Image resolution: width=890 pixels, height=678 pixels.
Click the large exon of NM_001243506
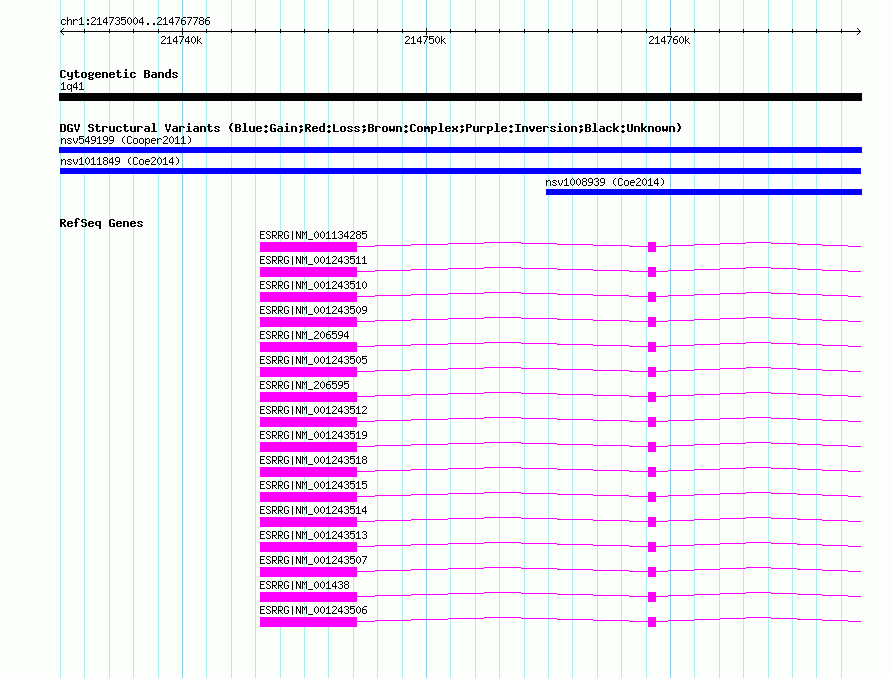[x=308, y=622]
